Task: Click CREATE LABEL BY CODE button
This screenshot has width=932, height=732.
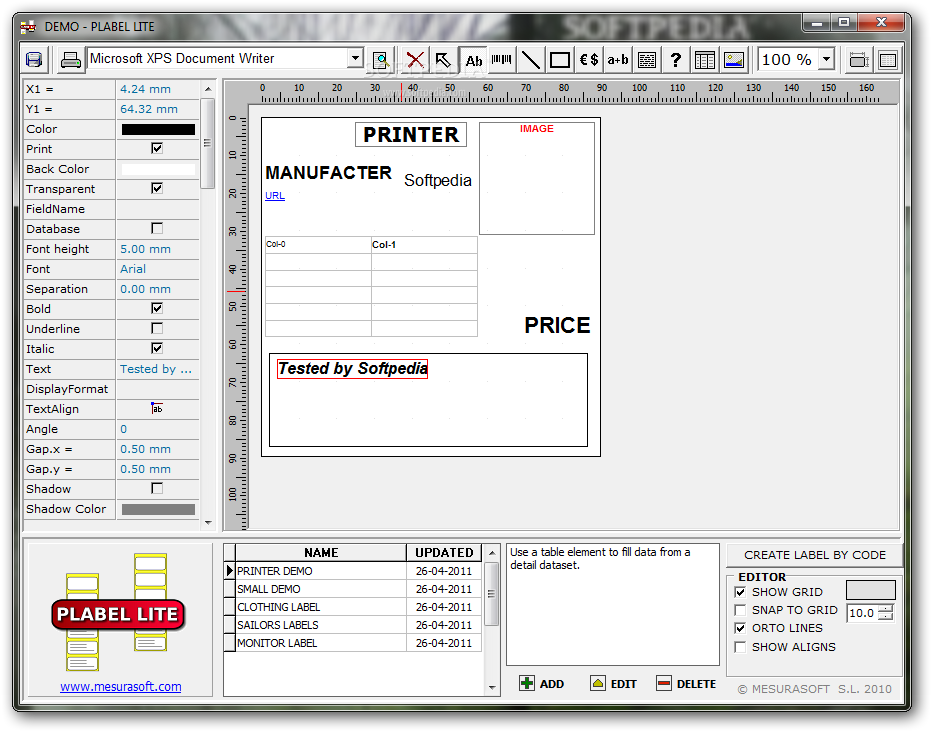Action: tap(814, 555)
